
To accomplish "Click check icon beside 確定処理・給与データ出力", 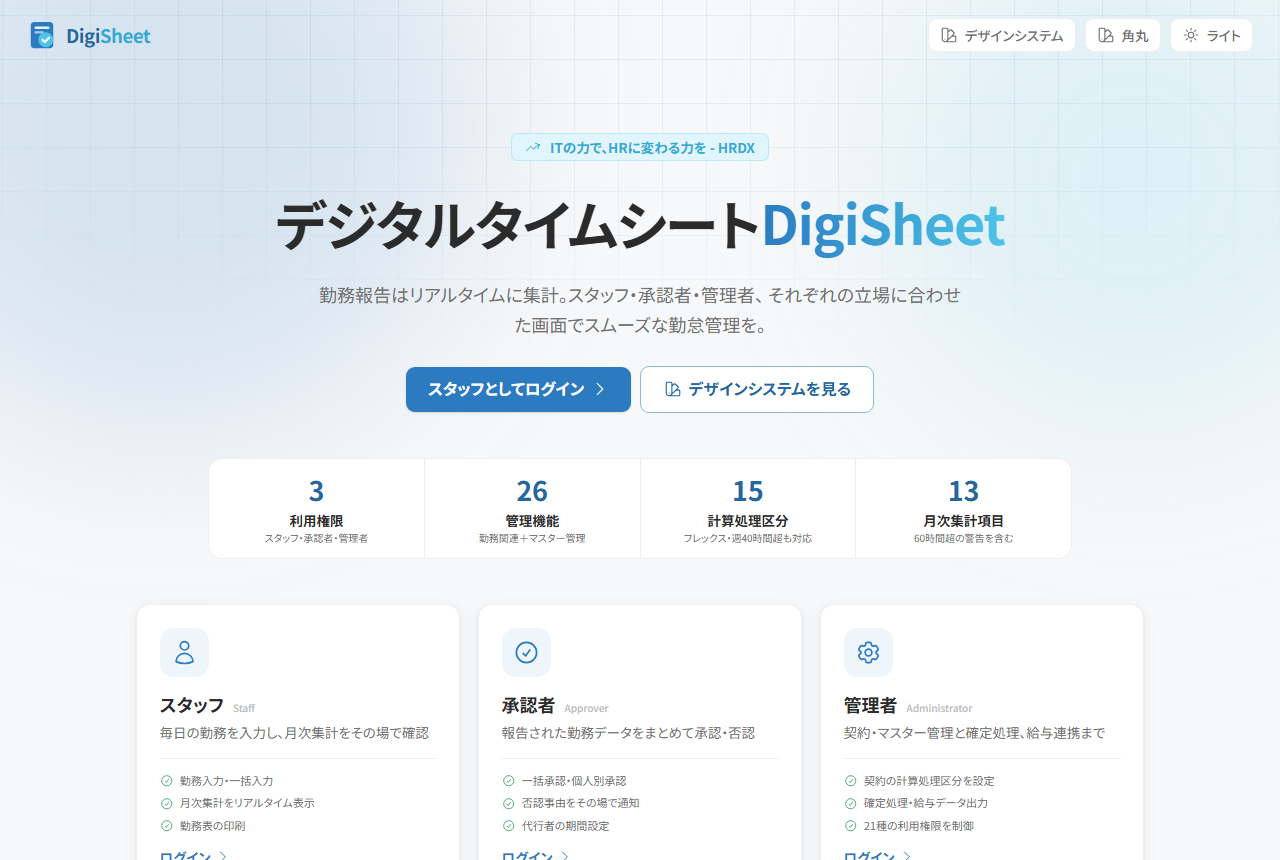I will point(851,803).
